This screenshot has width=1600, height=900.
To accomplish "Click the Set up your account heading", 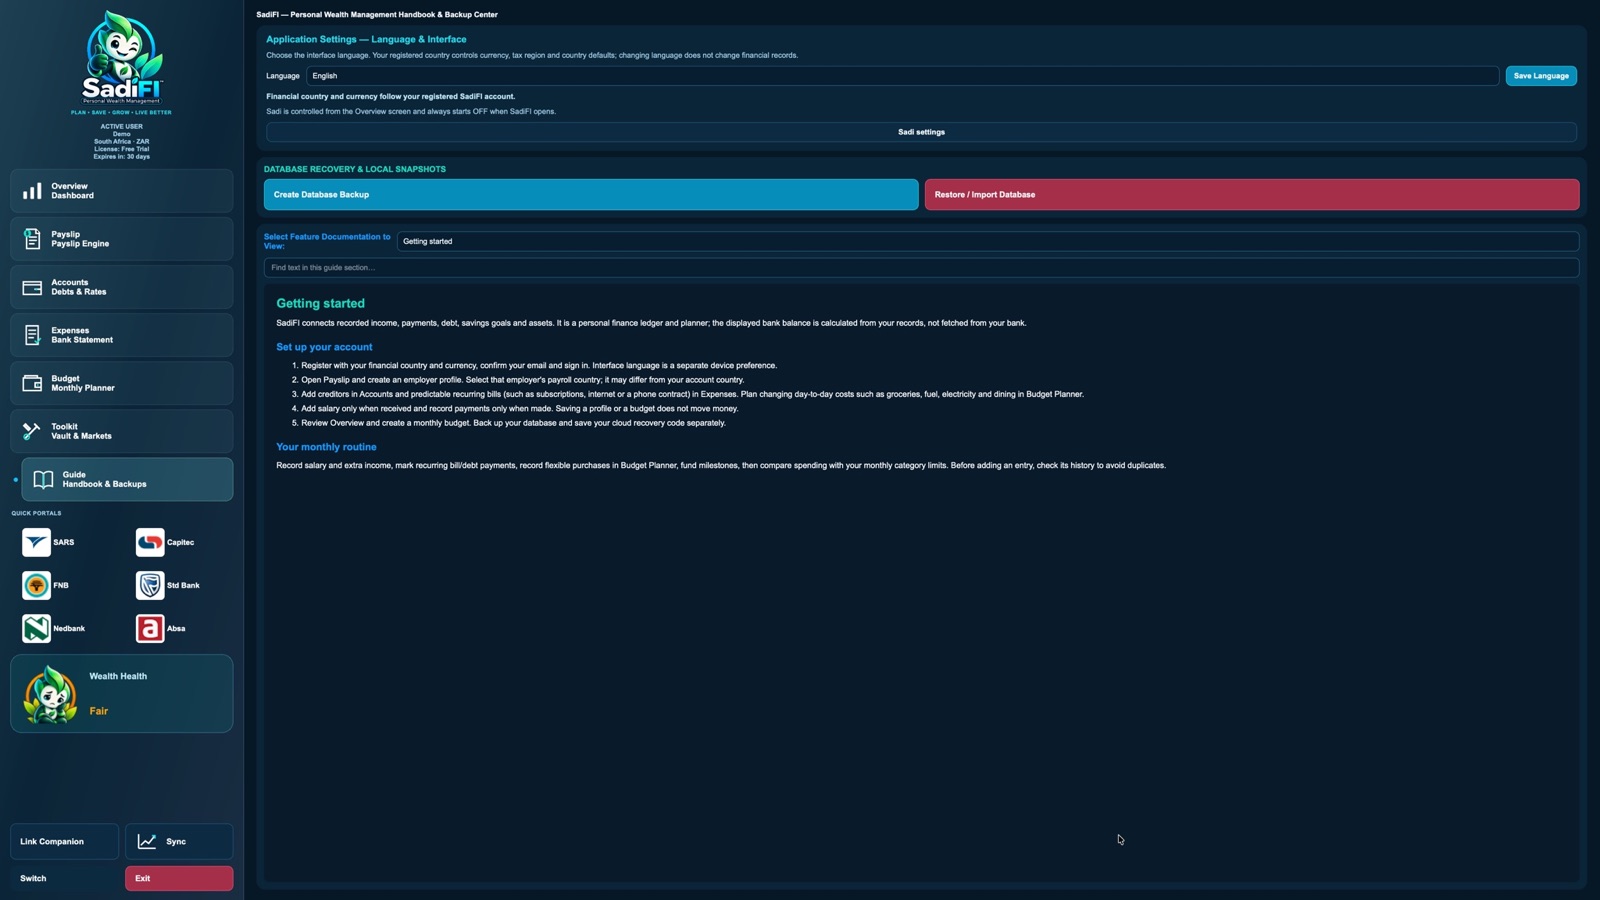I will point(324,347).
